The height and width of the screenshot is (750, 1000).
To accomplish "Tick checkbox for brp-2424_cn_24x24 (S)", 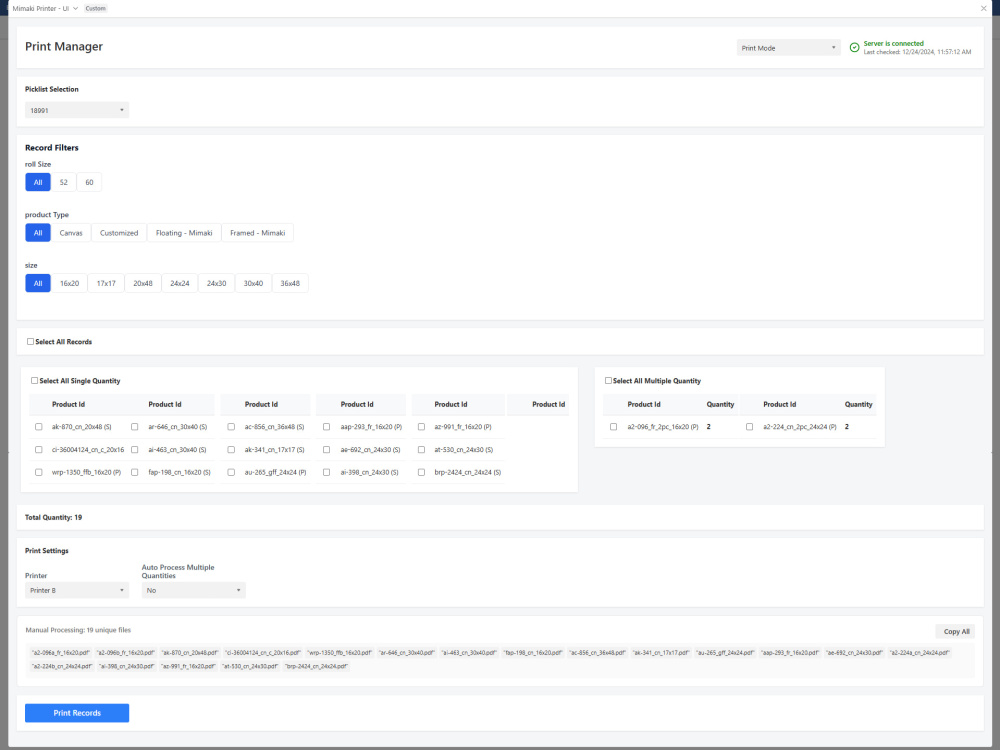I will (421, 473).
